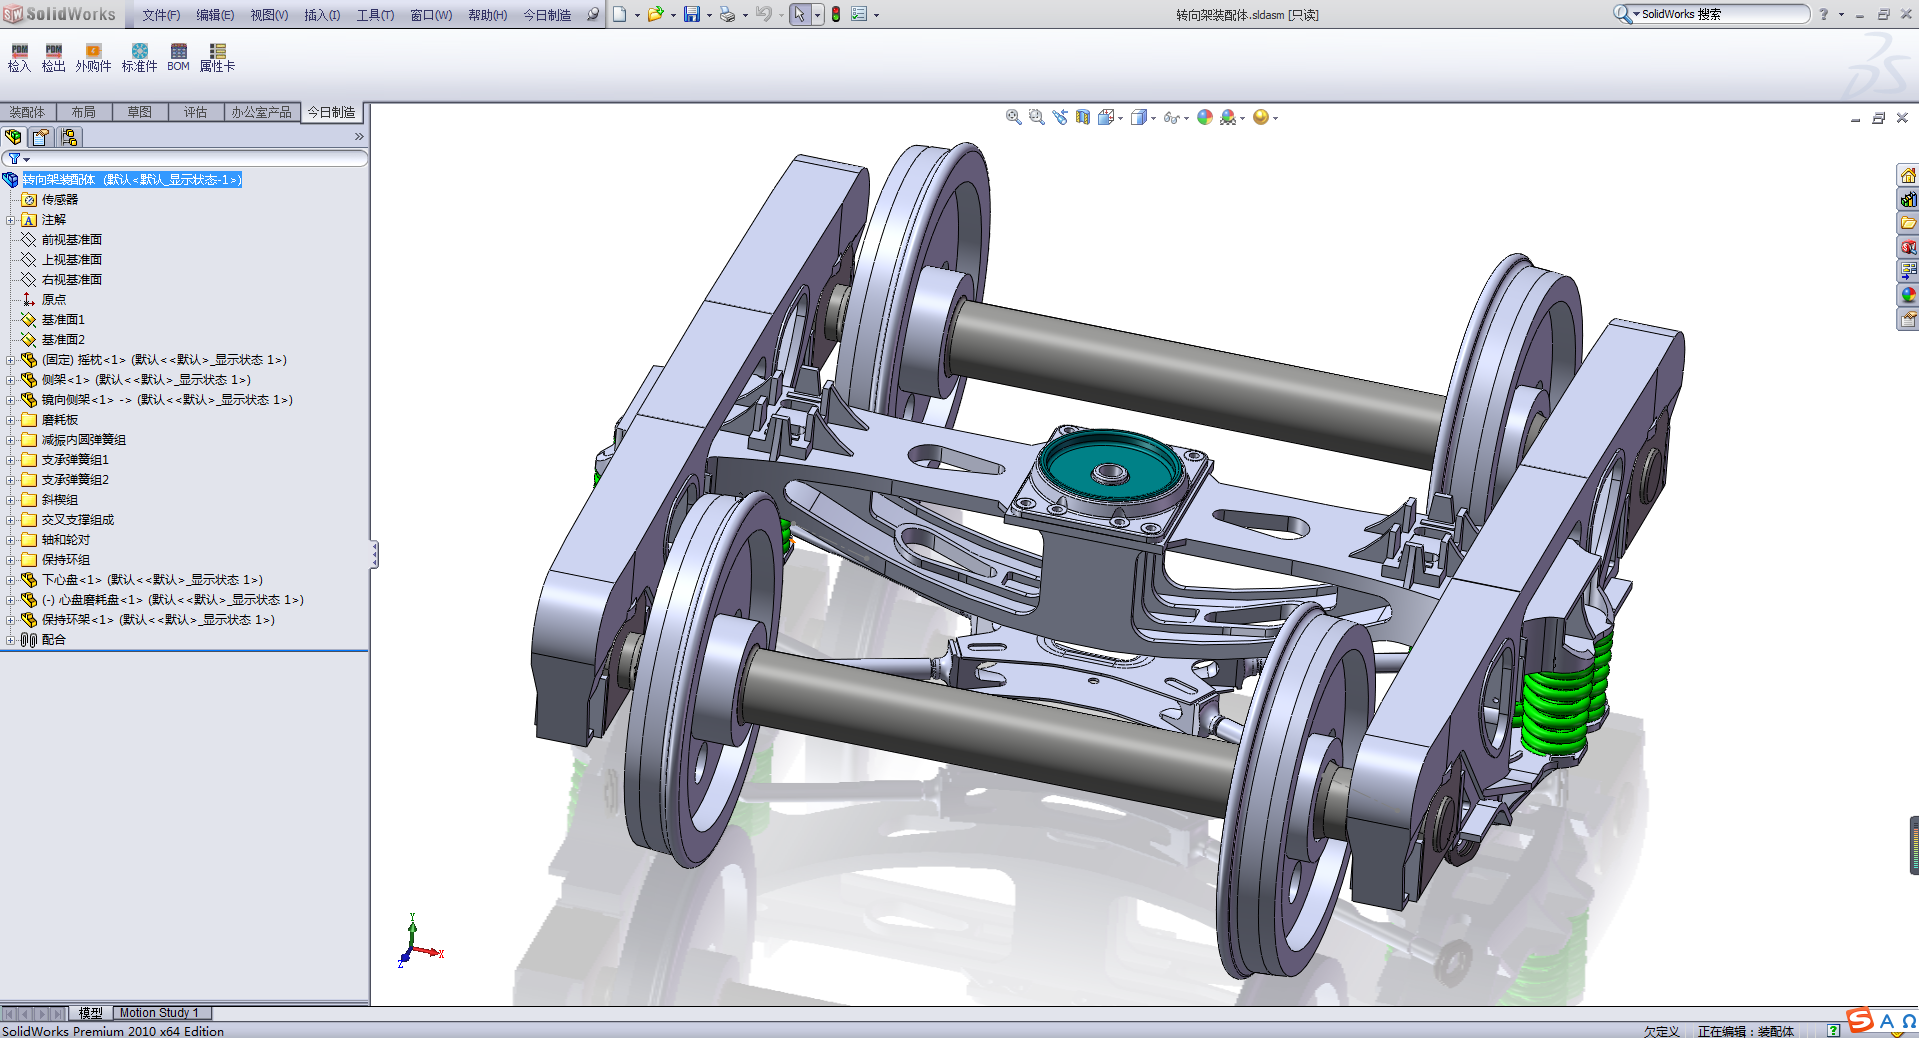Click the Save icon in top toolbar
1919x1038 pixels.
coord(691,14)
